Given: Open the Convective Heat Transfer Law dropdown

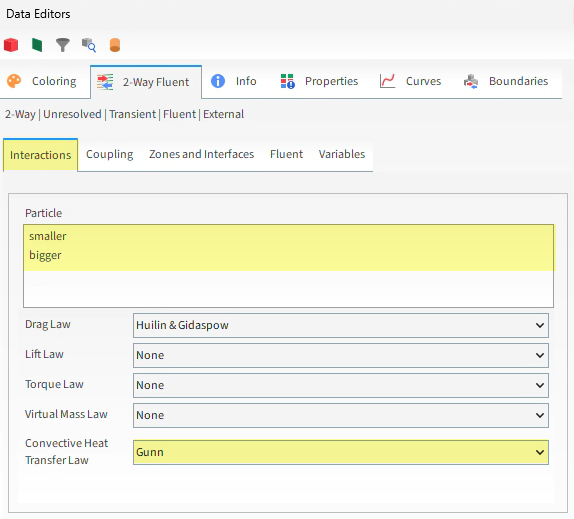Looking at the screenshot, I should pyautogui.click(x=341, y=452).
